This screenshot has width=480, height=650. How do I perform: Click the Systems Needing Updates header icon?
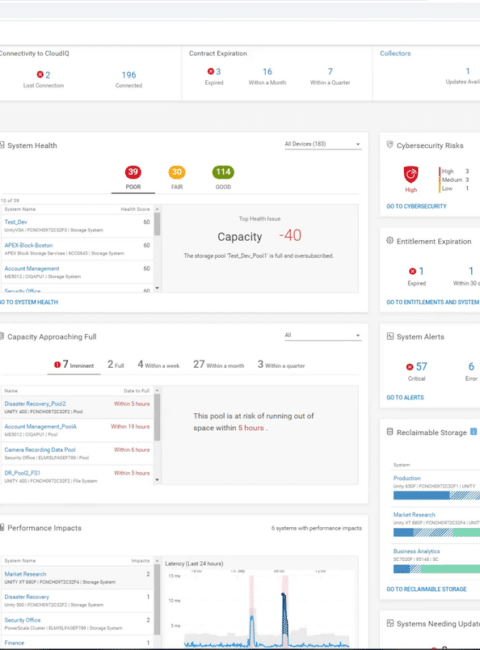pos(390,623)
